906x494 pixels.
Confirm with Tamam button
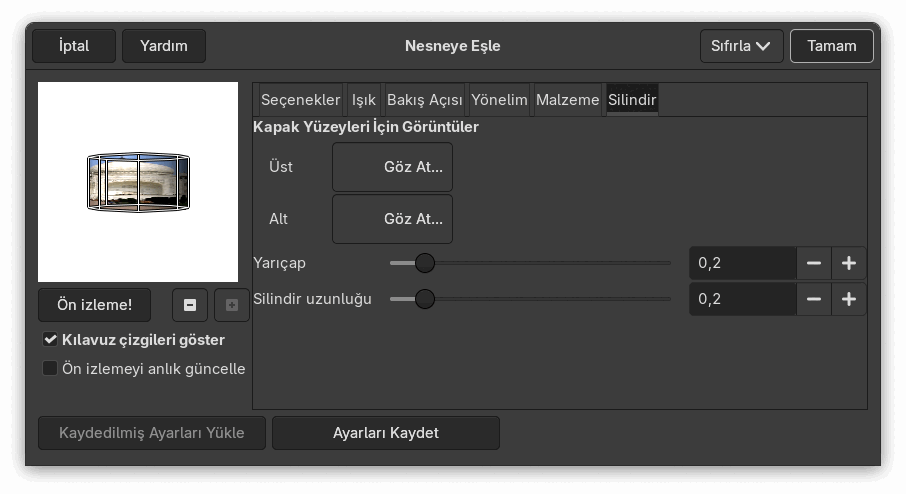(x=831, y=46)
